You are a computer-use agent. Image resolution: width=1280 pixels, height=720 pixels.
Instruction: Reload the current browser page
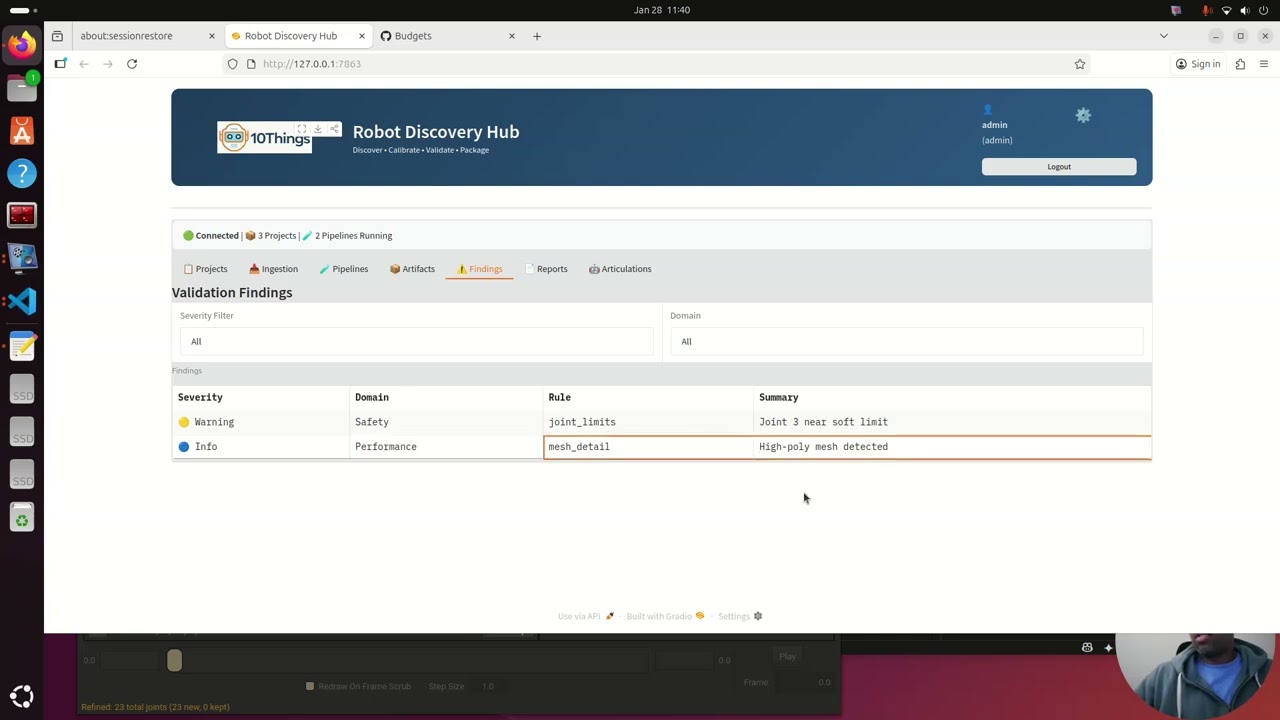tap(132, 64)
